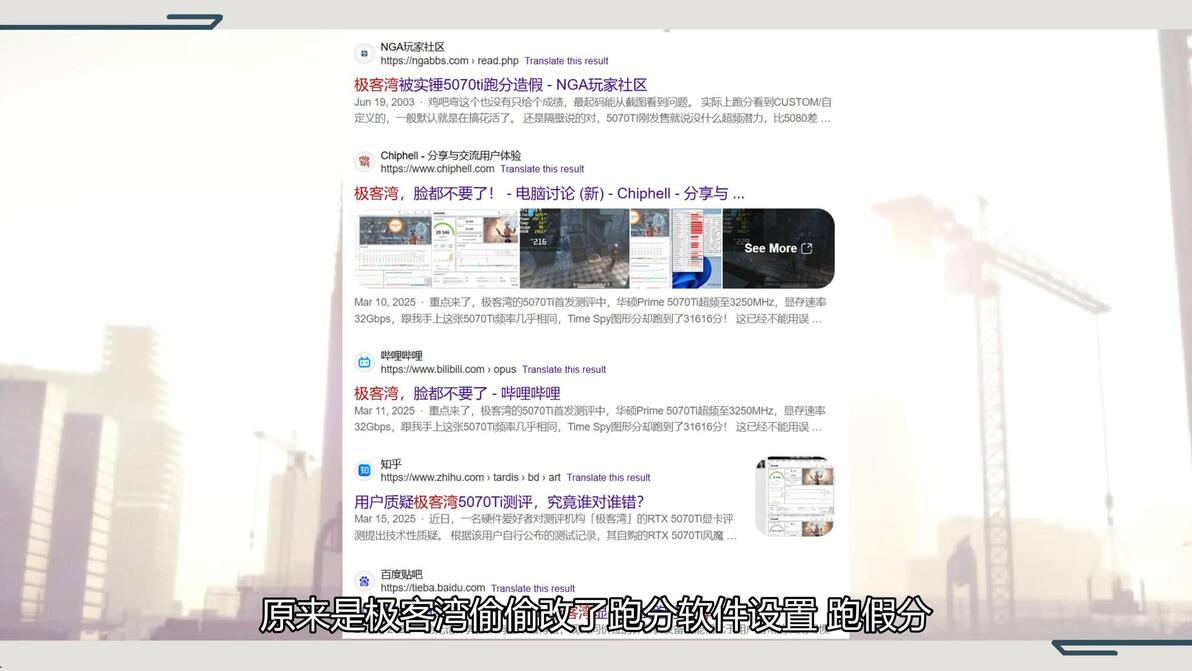Click the 知乎 site favicon
1192x671 pixels.
(x=364, y=470)
